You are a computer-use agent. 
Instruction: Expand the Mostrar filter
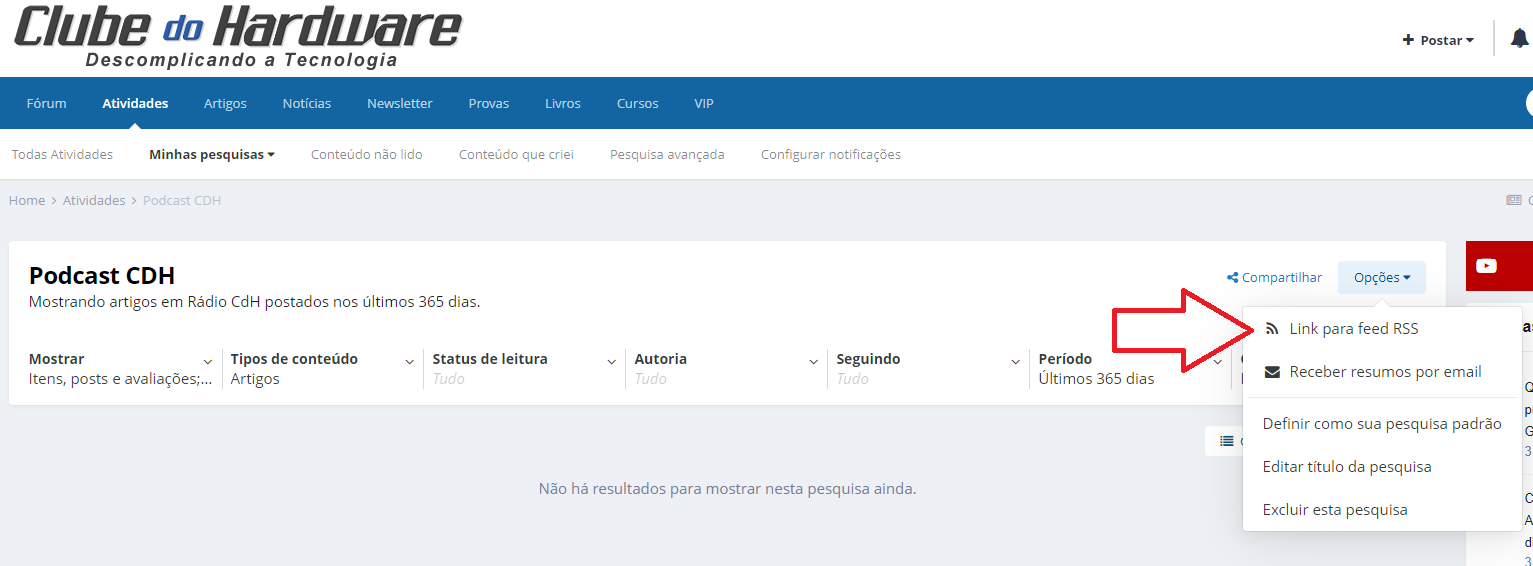[x=121, y=369]
